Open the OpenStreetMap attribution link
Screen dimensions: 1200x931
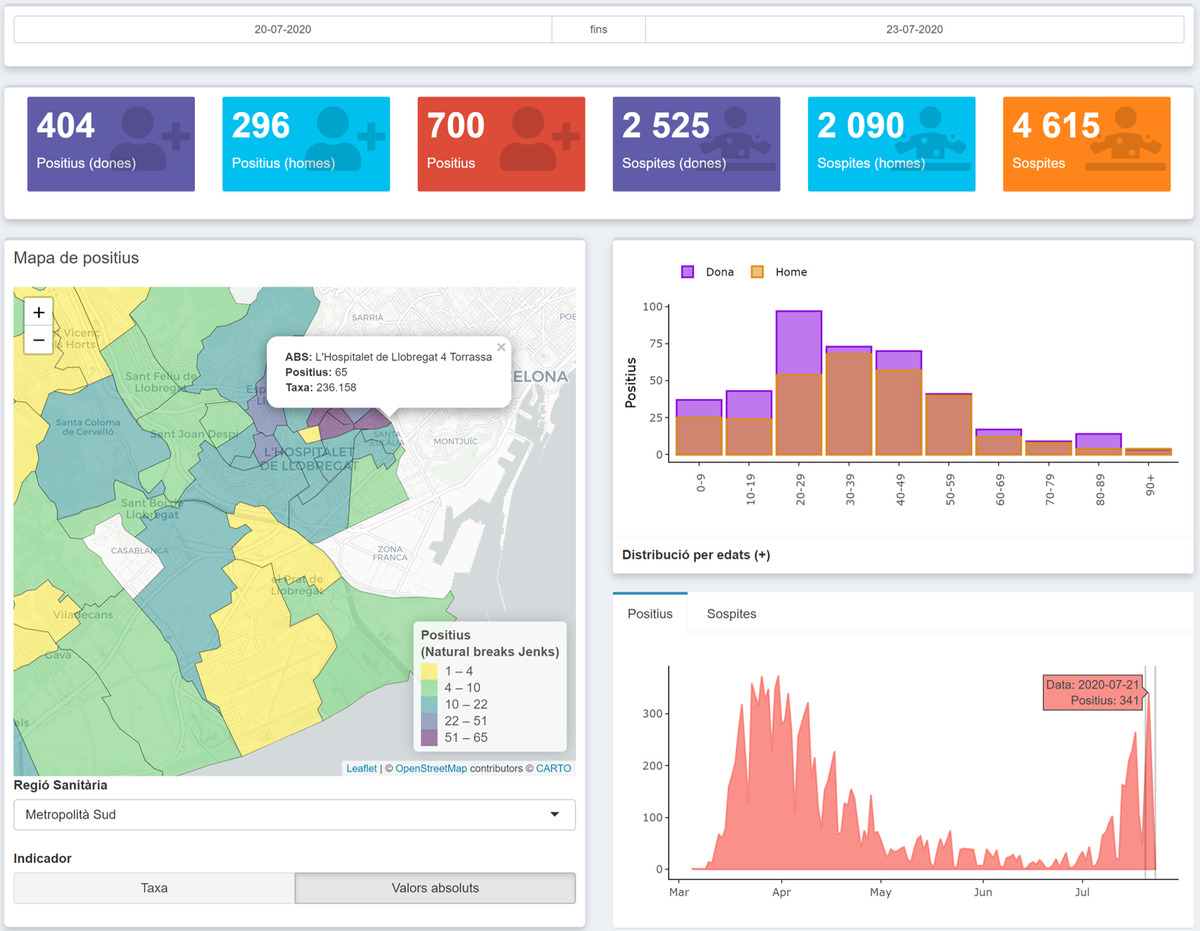pyautogui.click(x=431, y=769)
